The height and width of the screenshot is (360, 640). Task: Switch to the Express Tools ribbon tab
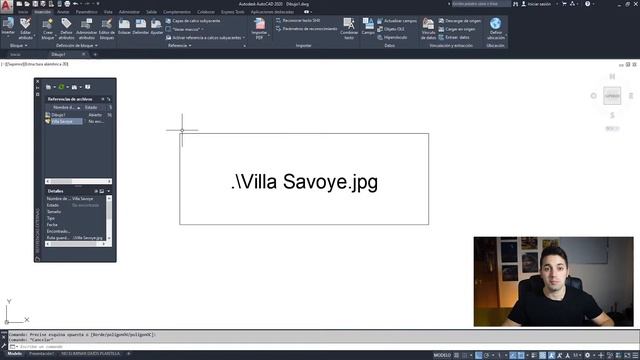pos(232,12)
